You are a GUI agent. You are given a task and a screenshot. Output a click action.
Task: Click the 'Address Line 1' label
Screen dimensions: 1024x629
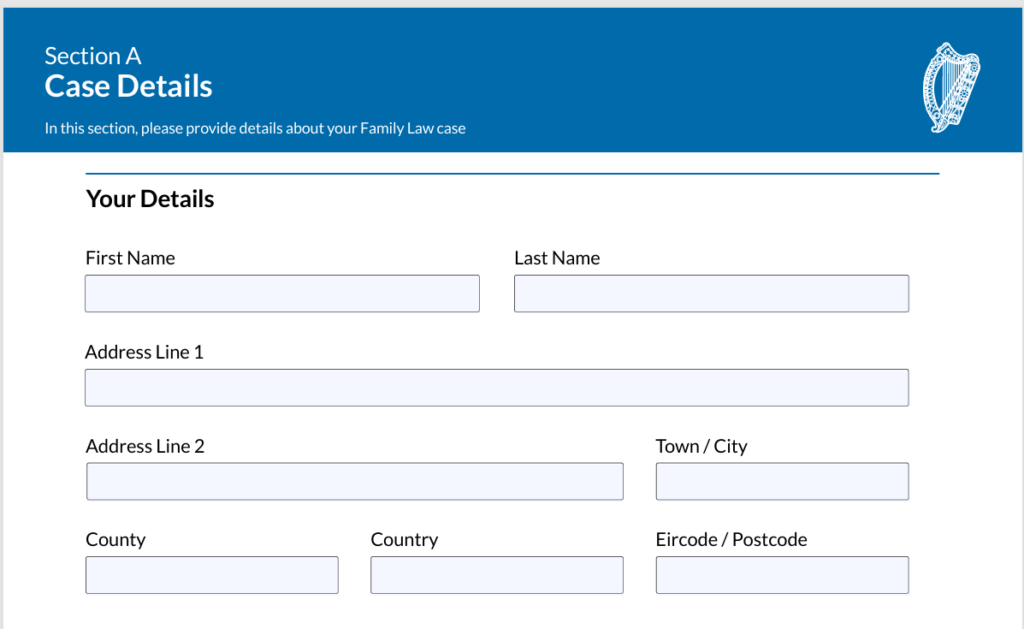click(144, 352)
